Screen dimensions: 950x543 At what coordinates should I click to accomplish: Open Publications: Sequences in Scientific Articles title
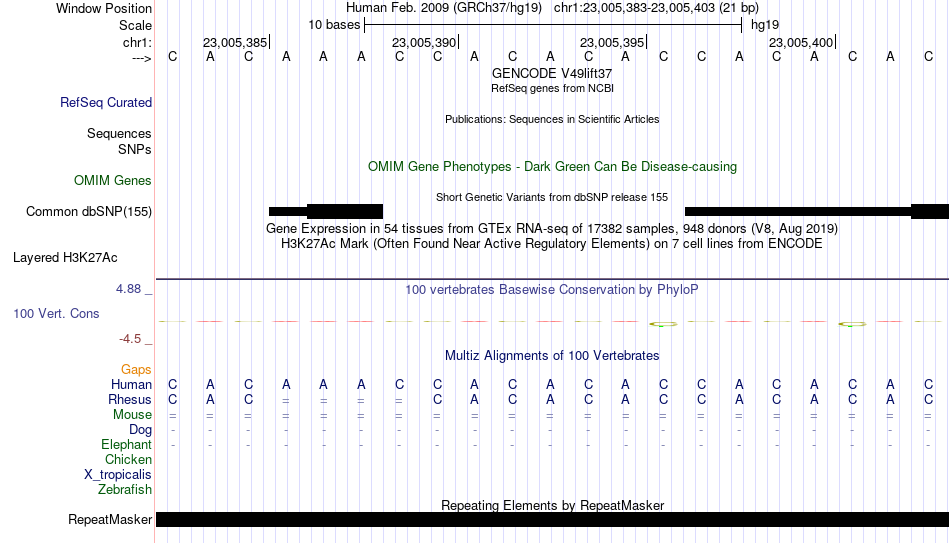[x=552, y=119]
